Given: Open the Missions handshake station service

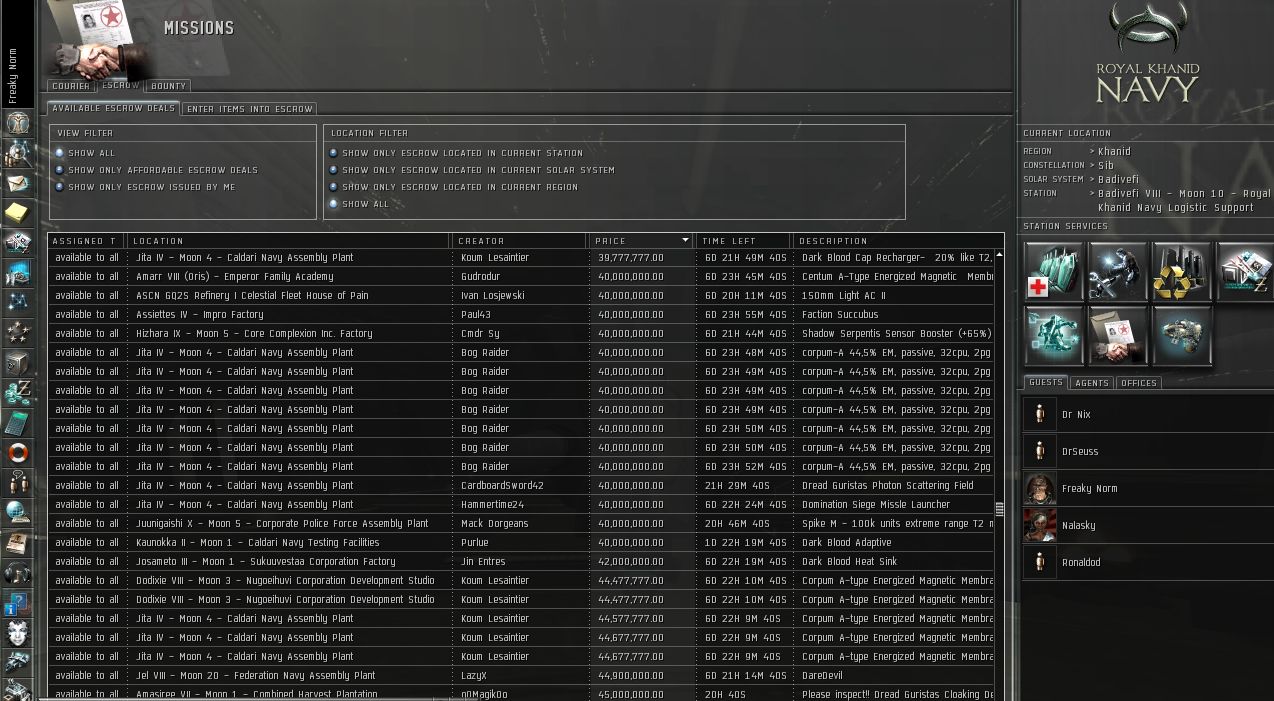Looking at the screenshot, I should [x=1118, y=336].
